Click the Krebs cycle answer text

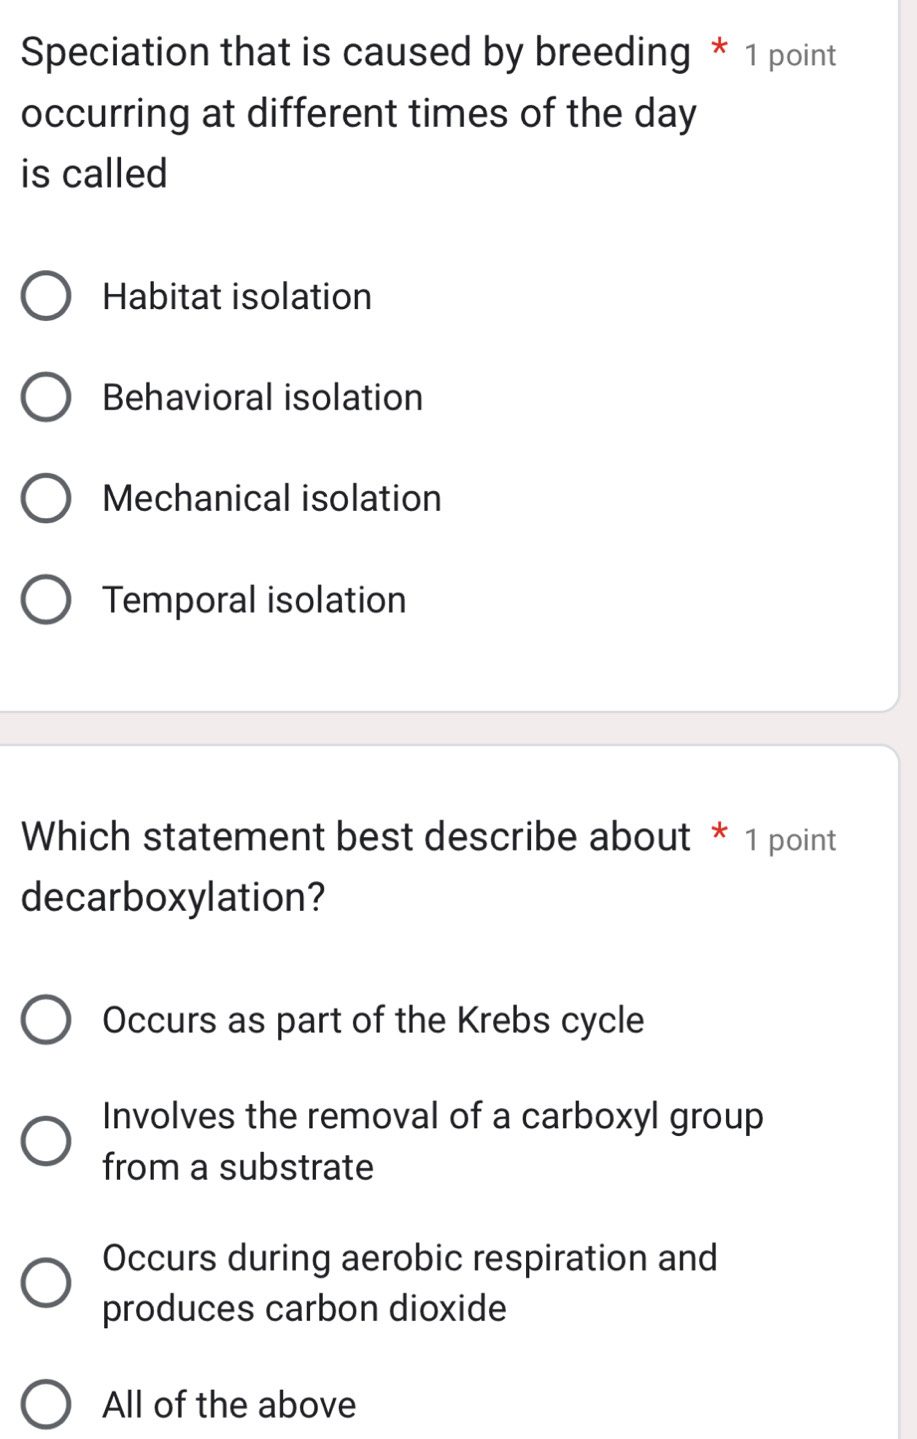(x=374, y=1021)
